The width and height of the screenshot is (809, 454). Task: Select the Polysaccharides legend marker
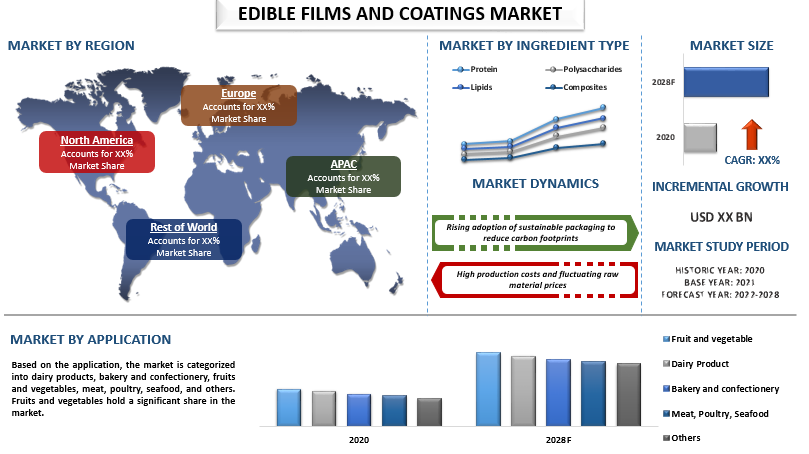(x=553, y=69)
